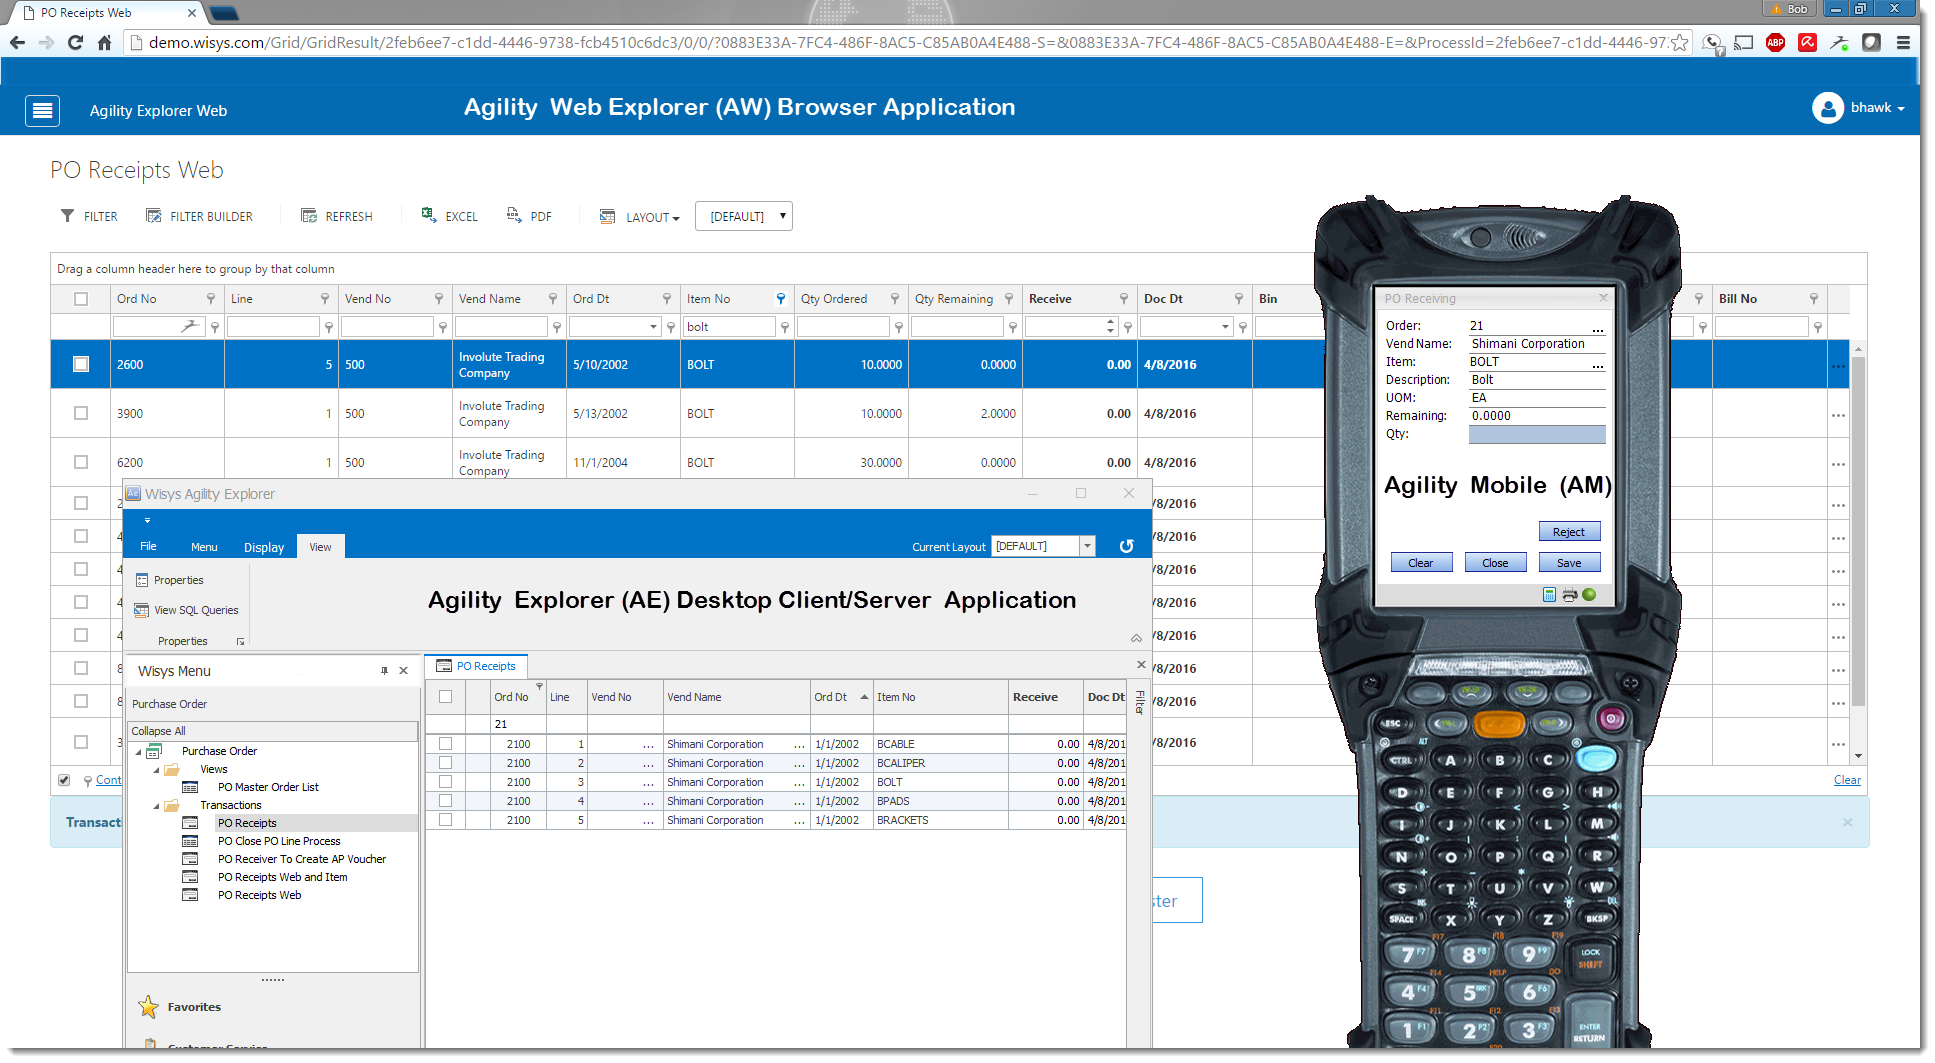1935x1063 pixels.
Task: Click refresh icon beside Current Layout in Agility Explorer
Action: (x=1126, y=546)
